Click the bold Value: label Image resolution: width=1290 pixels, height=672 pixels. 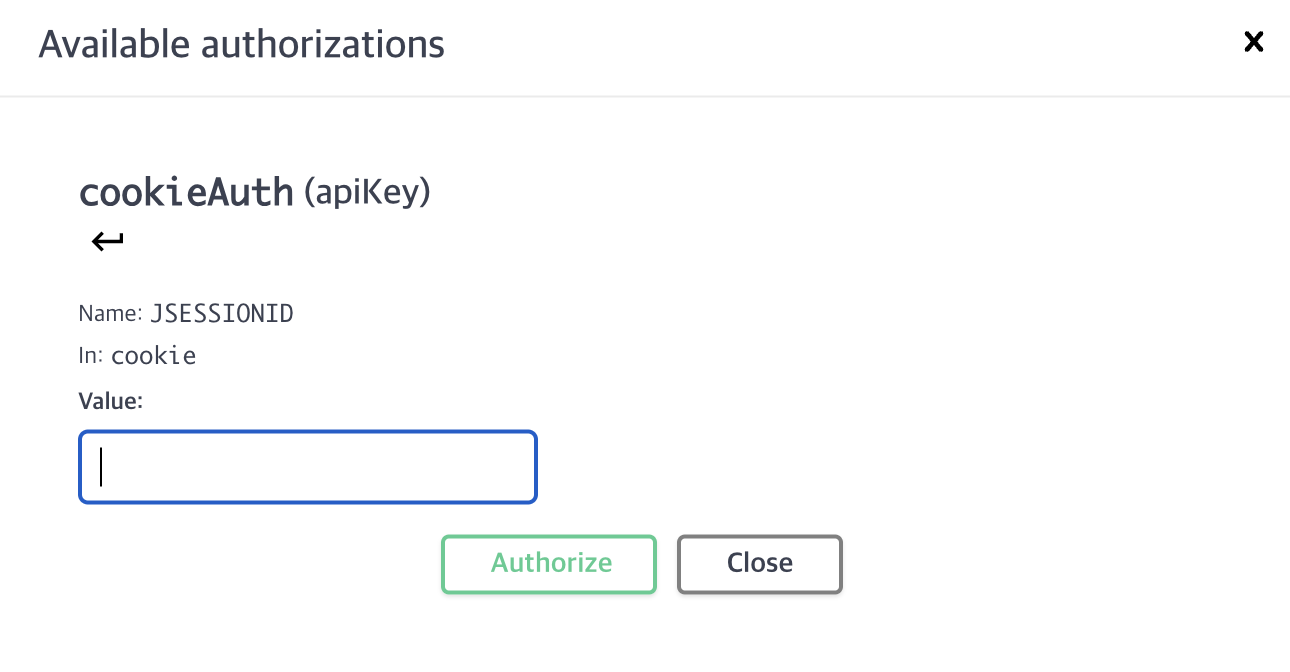(110, 401)
